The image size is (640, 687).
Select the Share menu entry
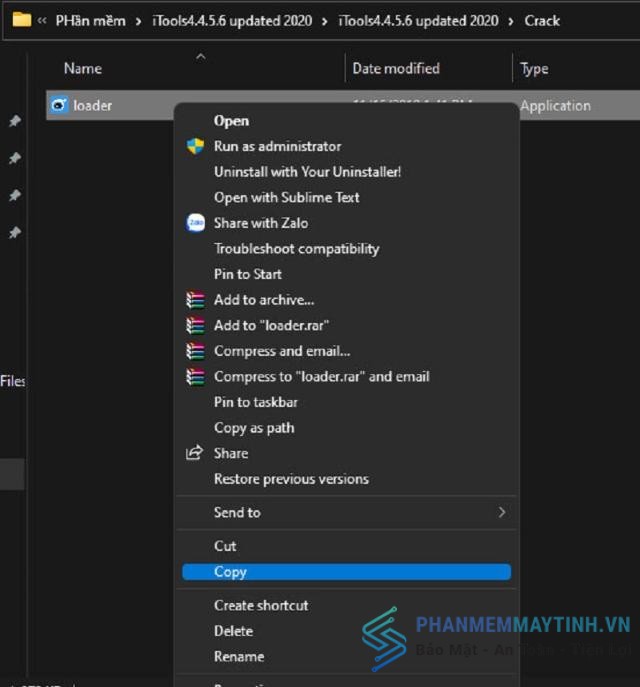point(231,453)
